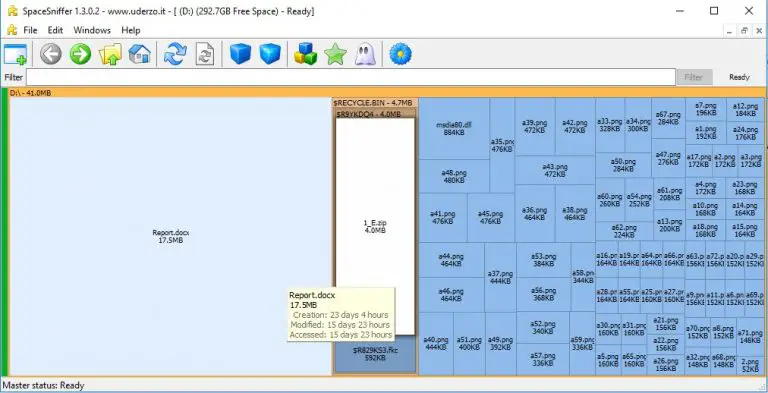Select the a38.png 464KB block
The width and height of the screenshot is (768, 393).
pos(575,213)
